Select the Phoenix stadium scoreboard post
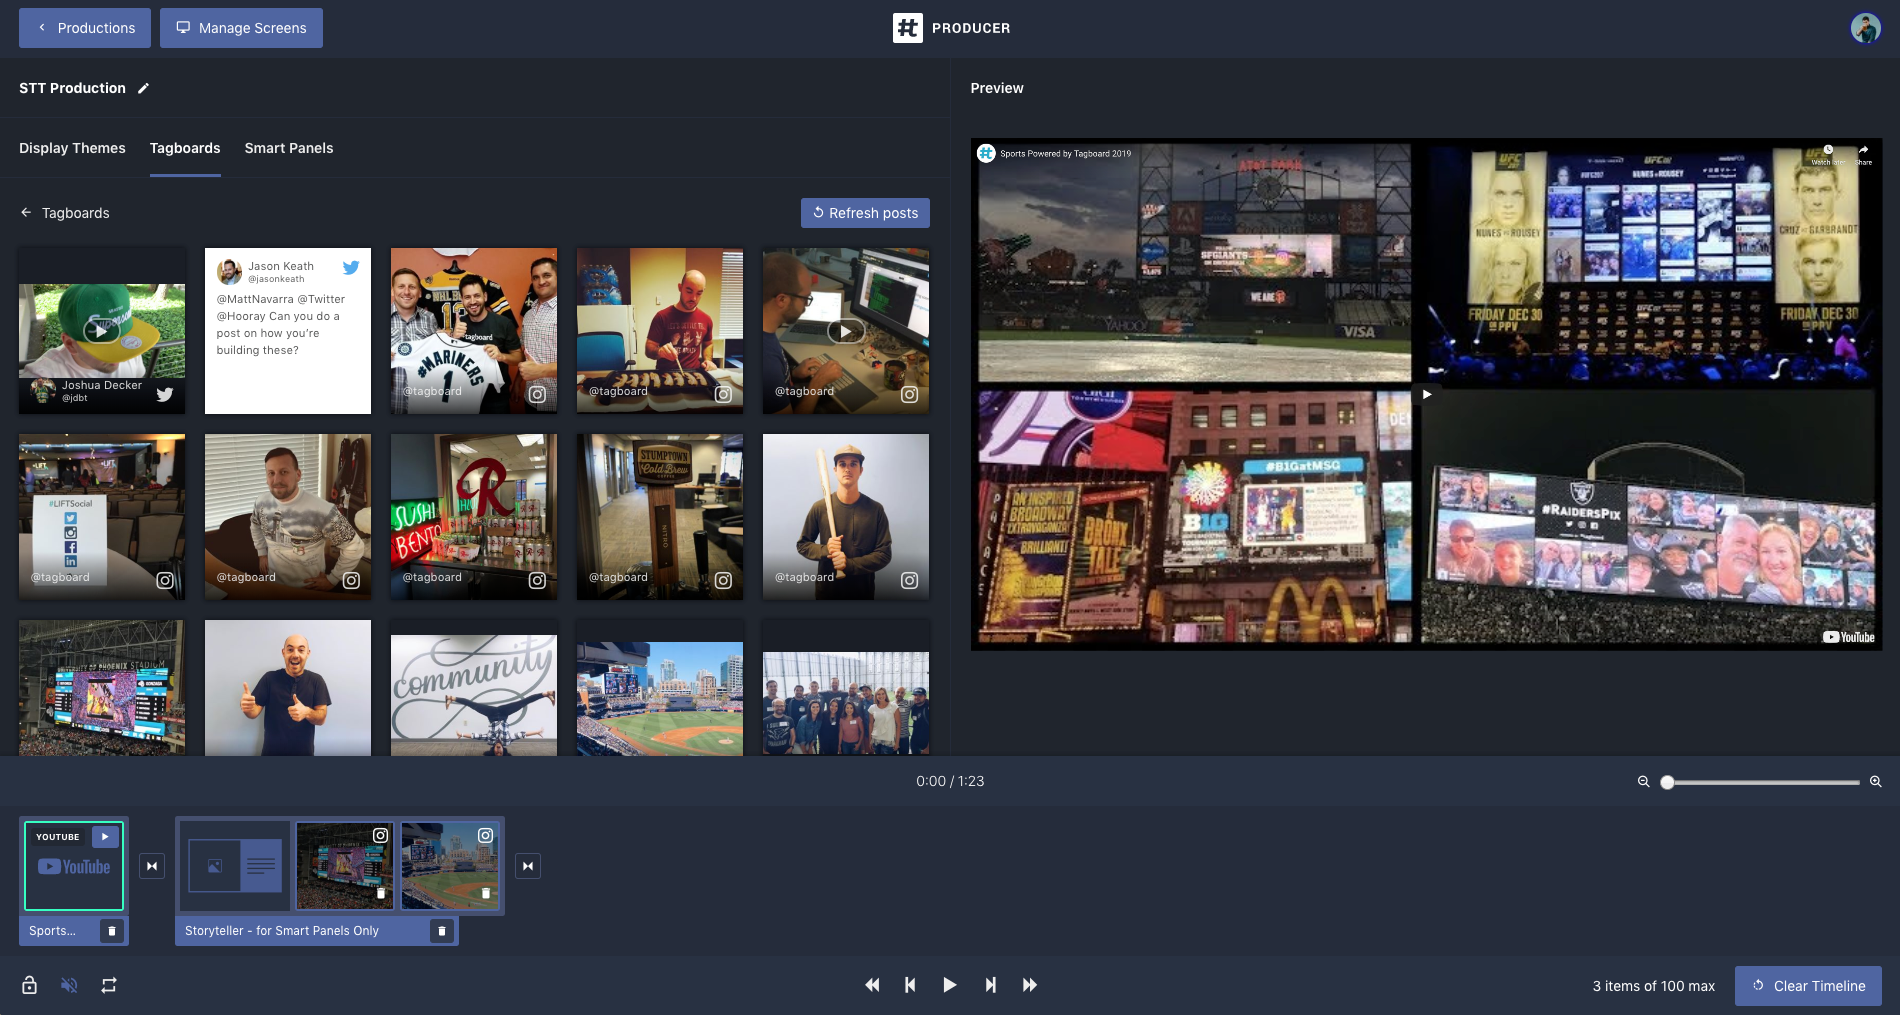1900x1015 pixels. 102,688
